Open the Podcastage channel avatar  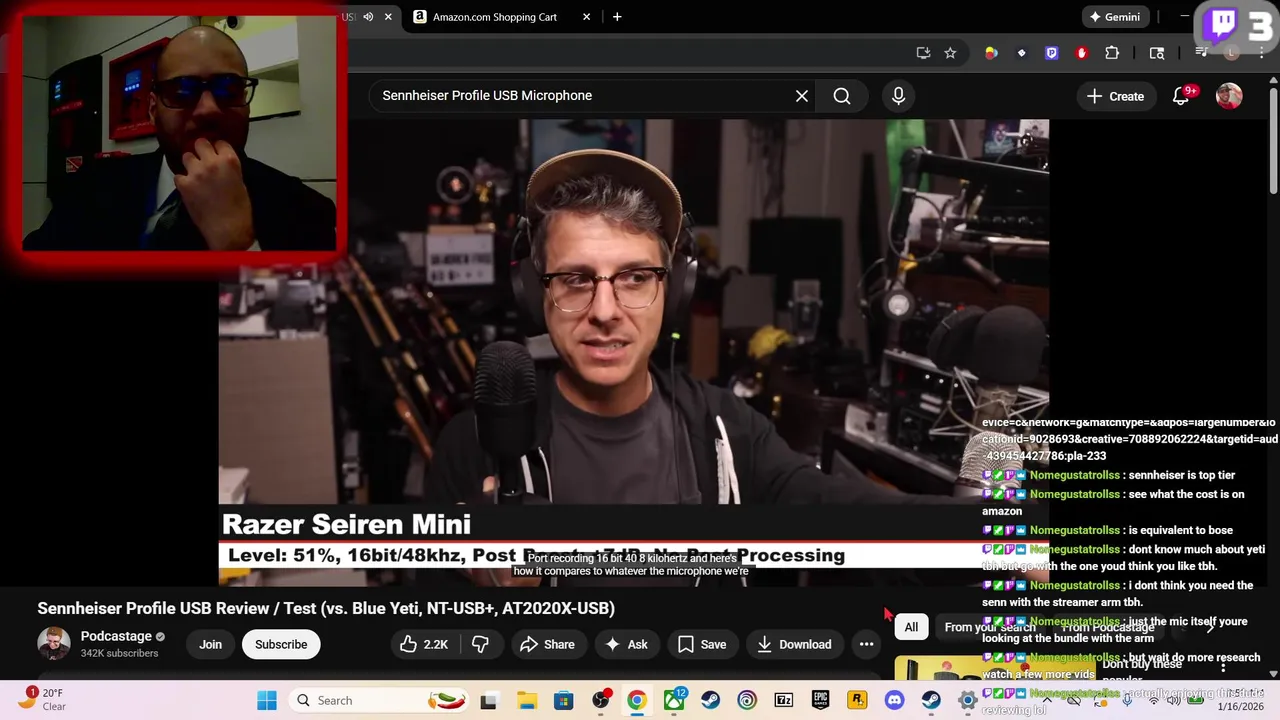pos(54,644)
